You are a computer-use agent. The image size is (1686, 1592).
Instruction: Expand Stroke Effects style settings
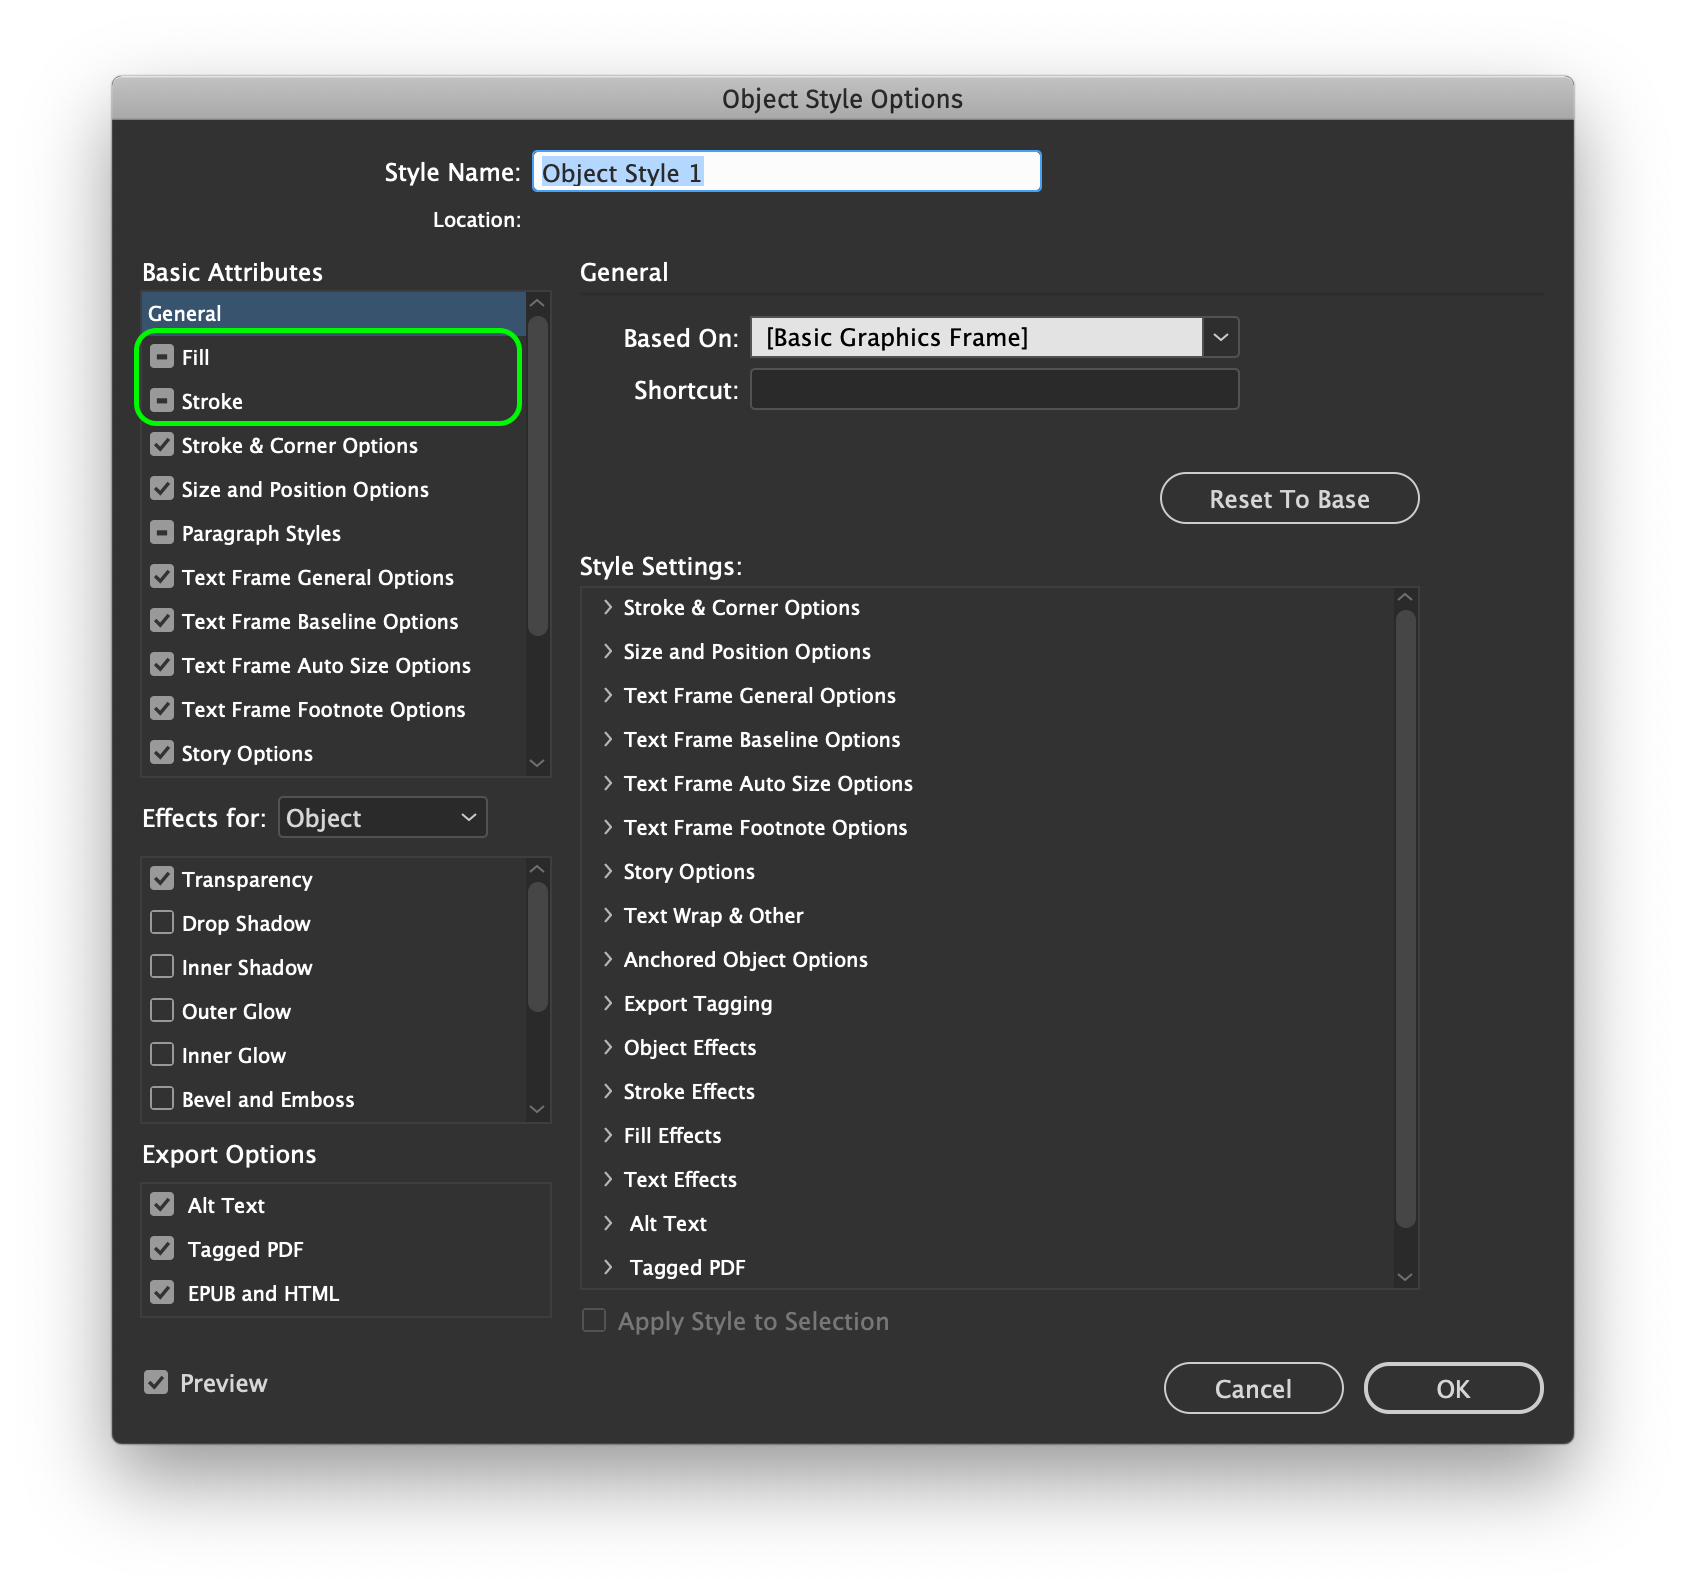click(607, 1091)
